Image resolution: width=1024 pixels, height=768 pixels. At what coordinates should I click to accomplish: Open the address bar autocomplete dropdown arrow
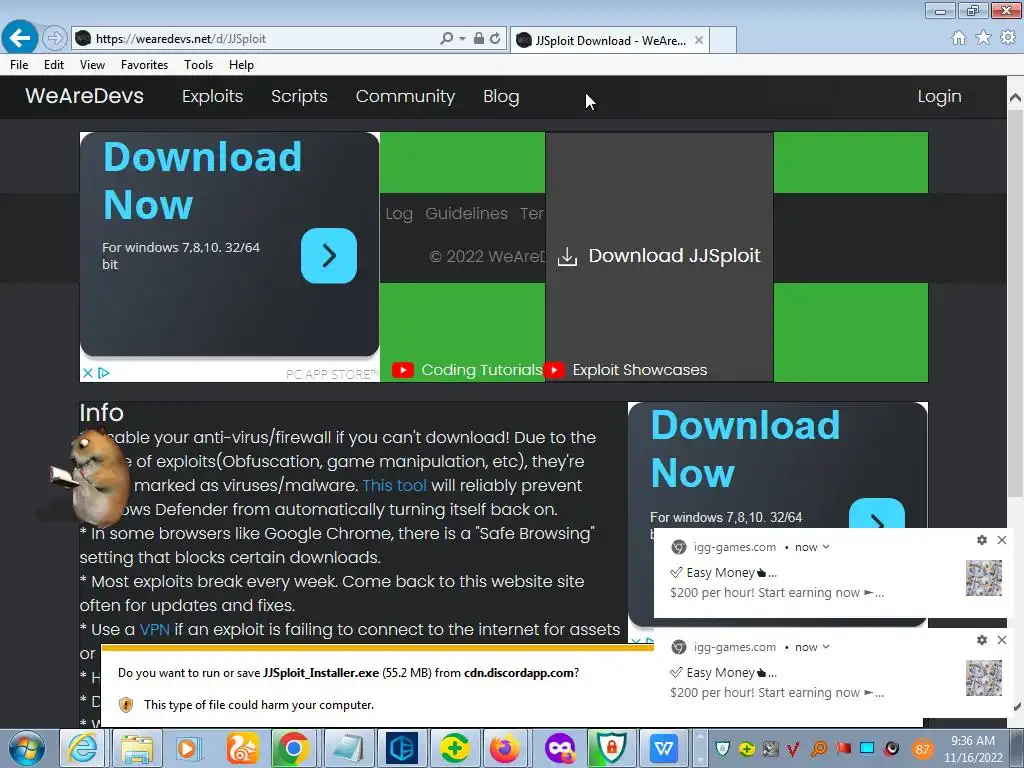pyautogui.click(x=462, y=39)
